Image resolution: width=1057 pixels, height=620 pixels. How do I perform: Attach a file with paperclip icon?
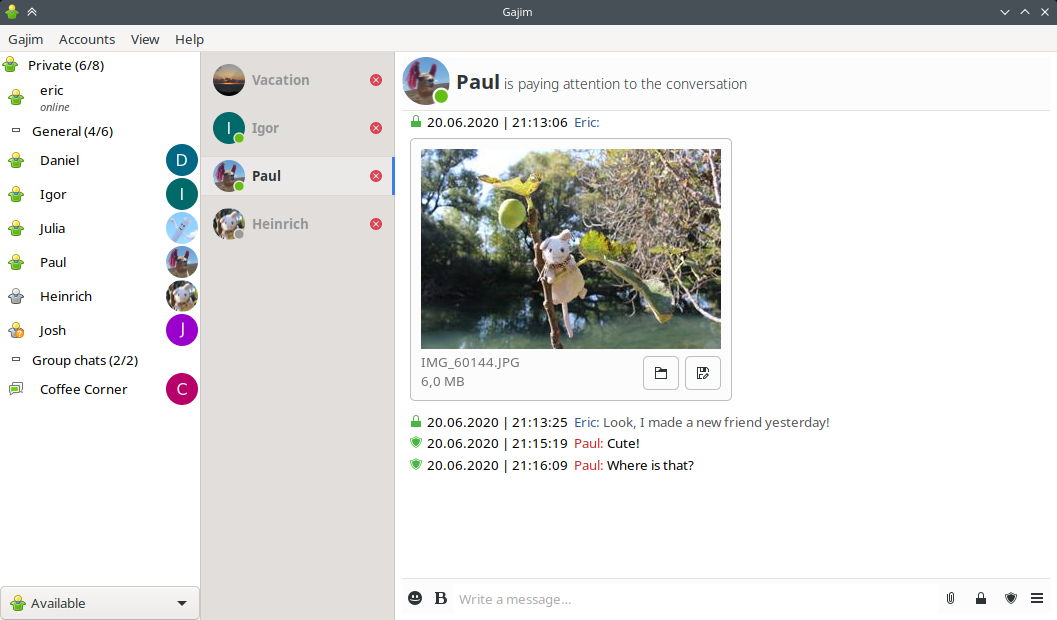coord(950,598)
